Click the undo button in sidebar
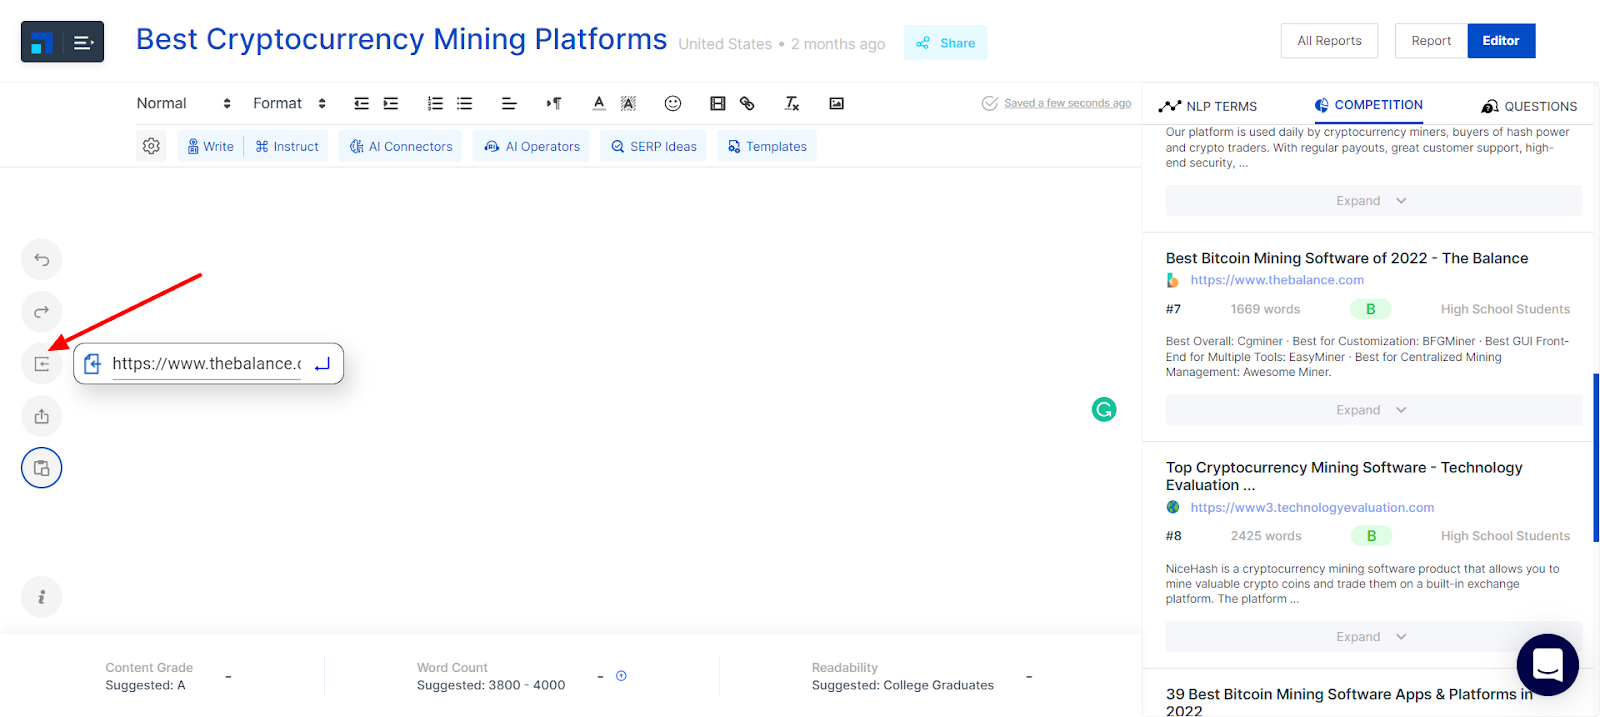Viewport: 1600px width, 717px height. [x=42, y=260]
